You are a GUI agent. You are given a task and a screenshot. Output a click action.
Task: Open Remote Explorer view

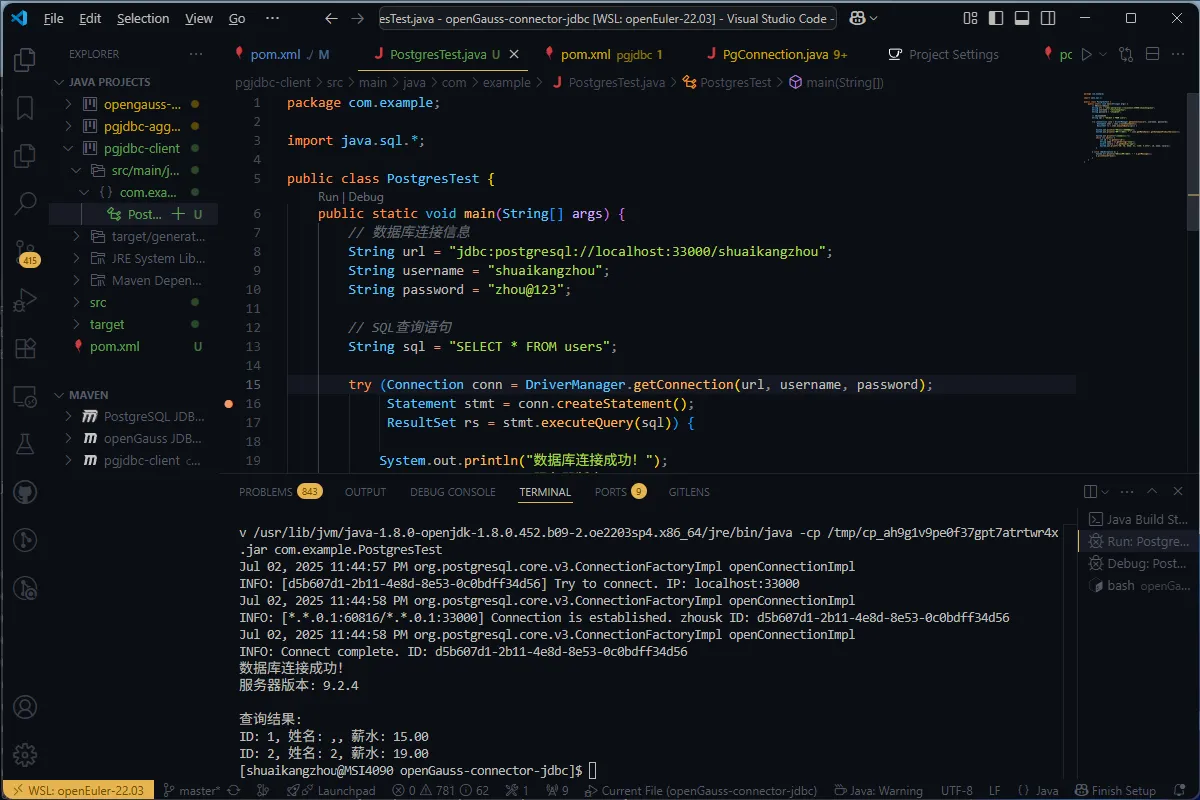click(x=24, y=396)
